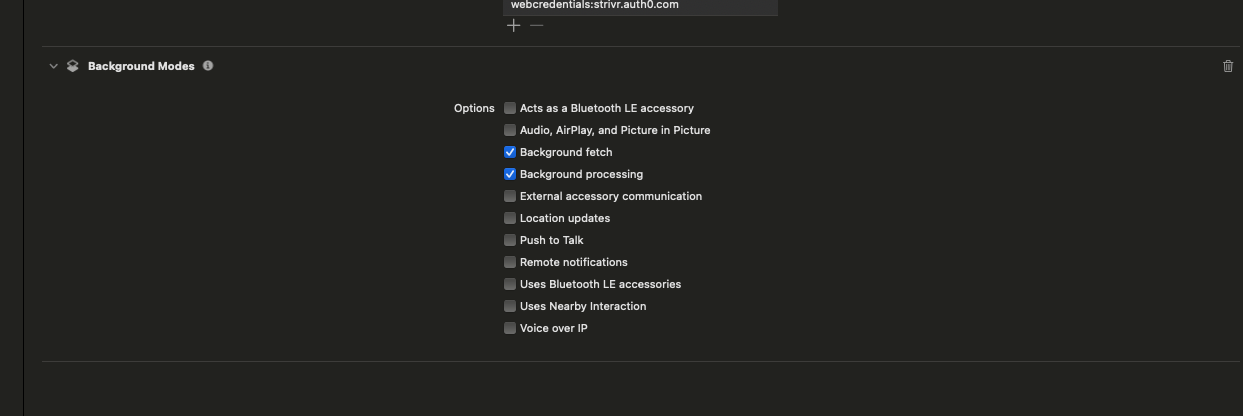Screen dimensions: 1243x416
Task: Click the Background Modes section title
Action: [141, 66]
